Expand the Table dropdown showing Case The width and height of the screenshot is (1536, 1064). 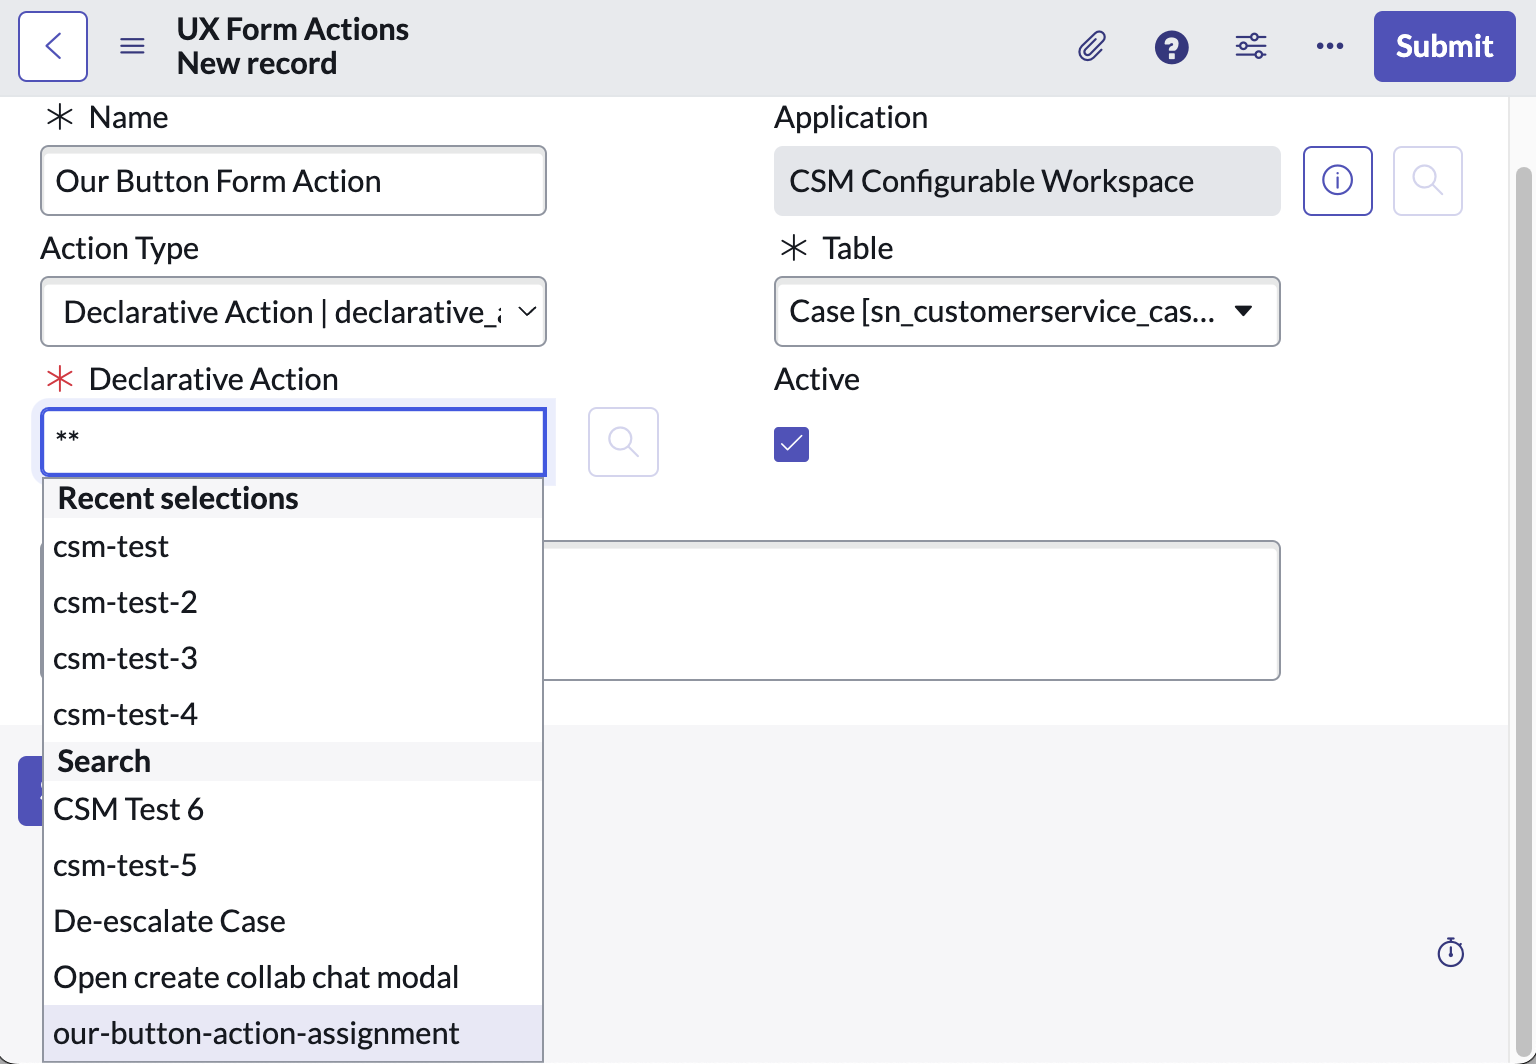[x=1026, y=312]
